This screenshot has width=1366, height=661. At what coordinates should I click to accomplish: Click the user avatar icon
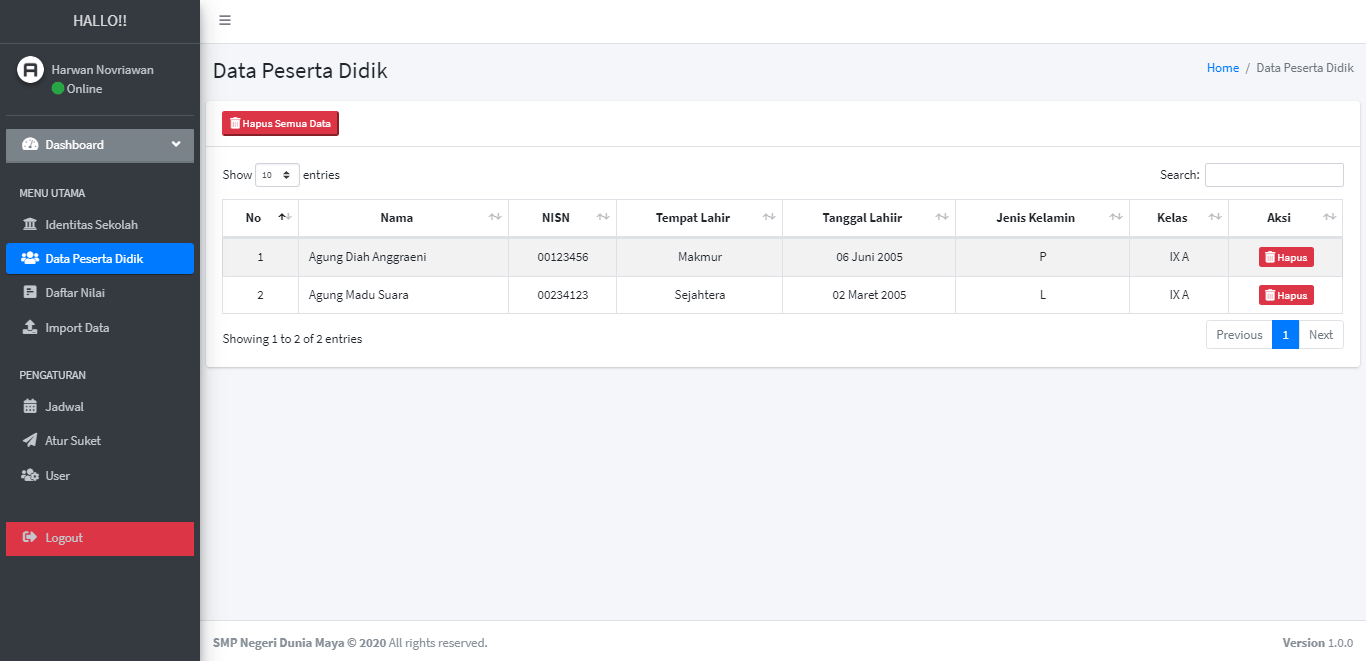[31, 70]
